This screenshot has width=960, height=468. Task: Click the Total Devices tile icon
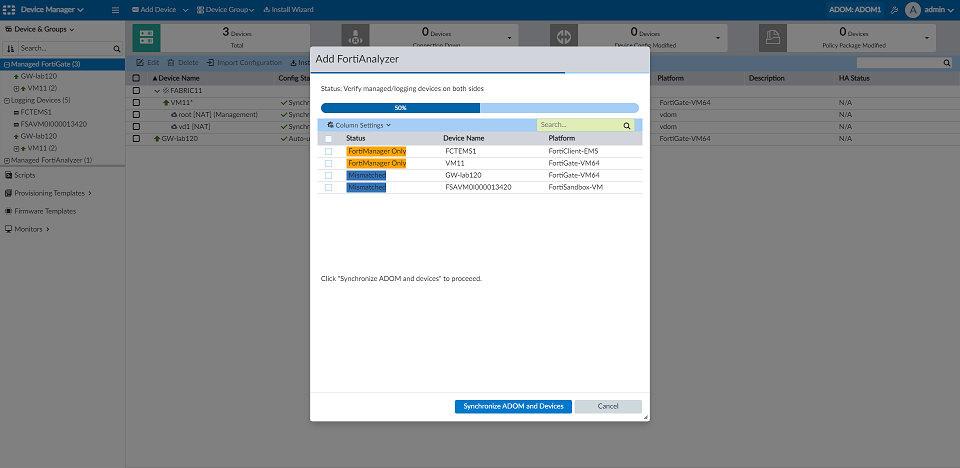146,37
